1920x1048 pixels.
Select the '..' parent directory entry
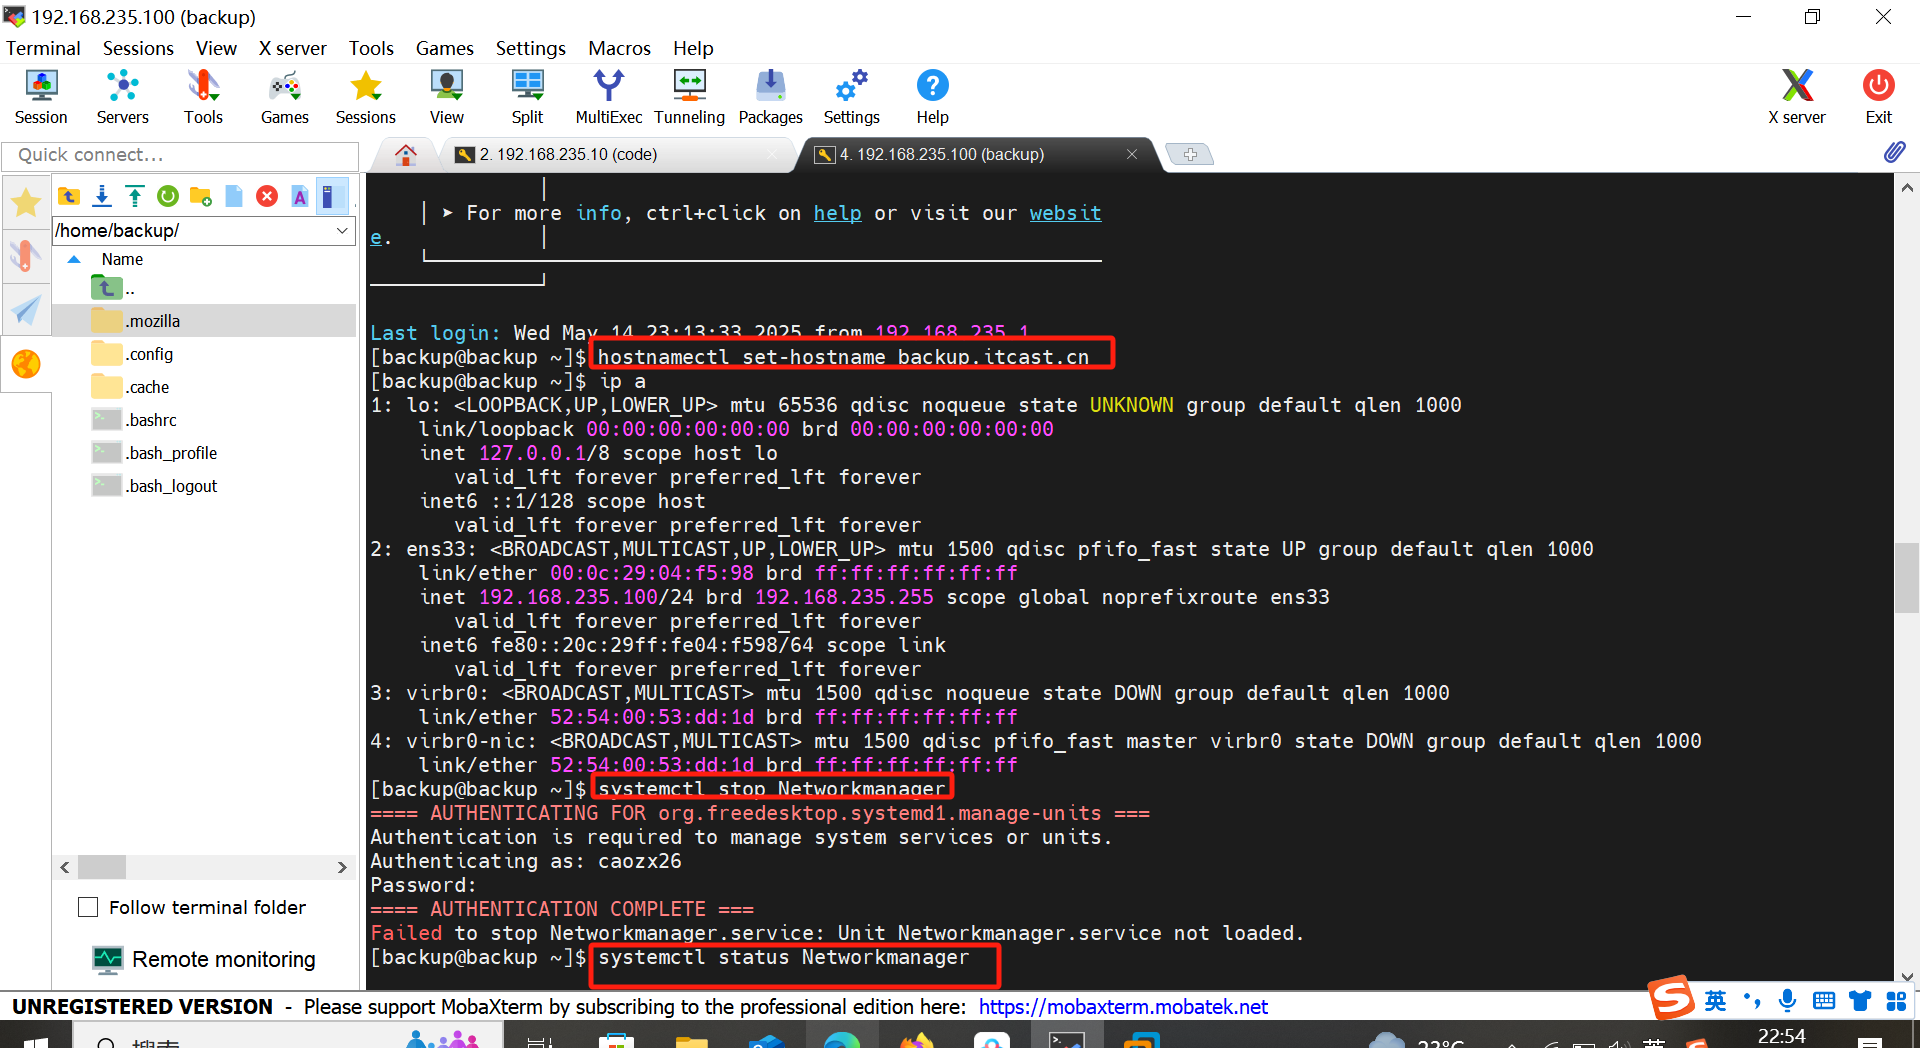click(x=204, y=289)
